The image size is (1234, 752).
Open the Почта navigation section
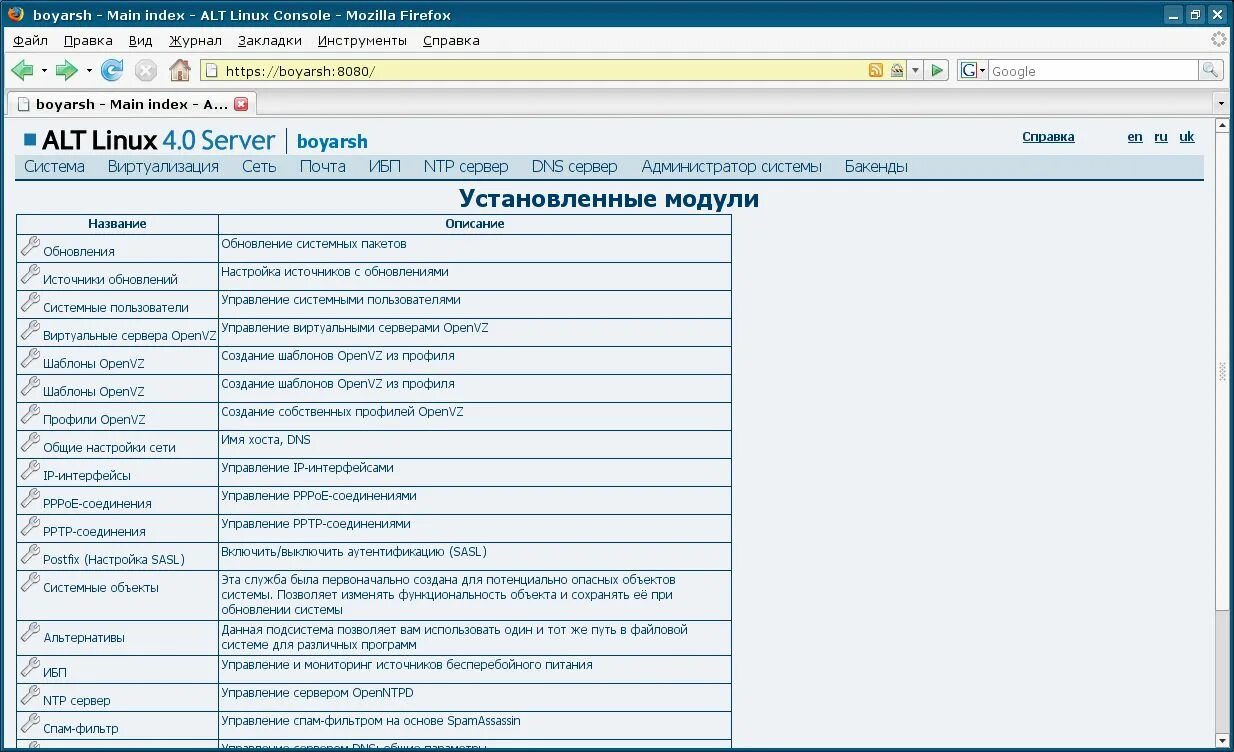[323, 167]
